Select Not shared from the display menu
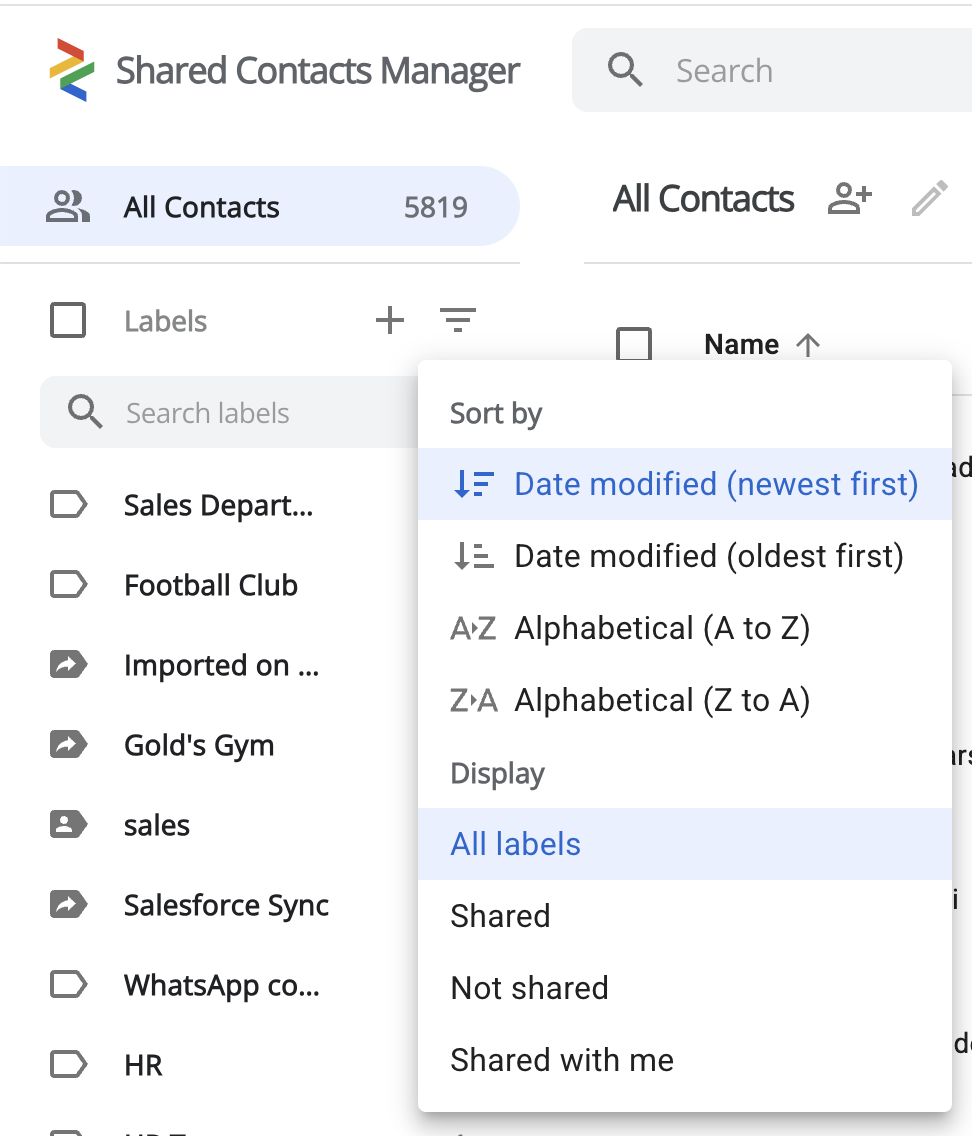This screenshot has width=972, height=1136. (x=528, y=988)
